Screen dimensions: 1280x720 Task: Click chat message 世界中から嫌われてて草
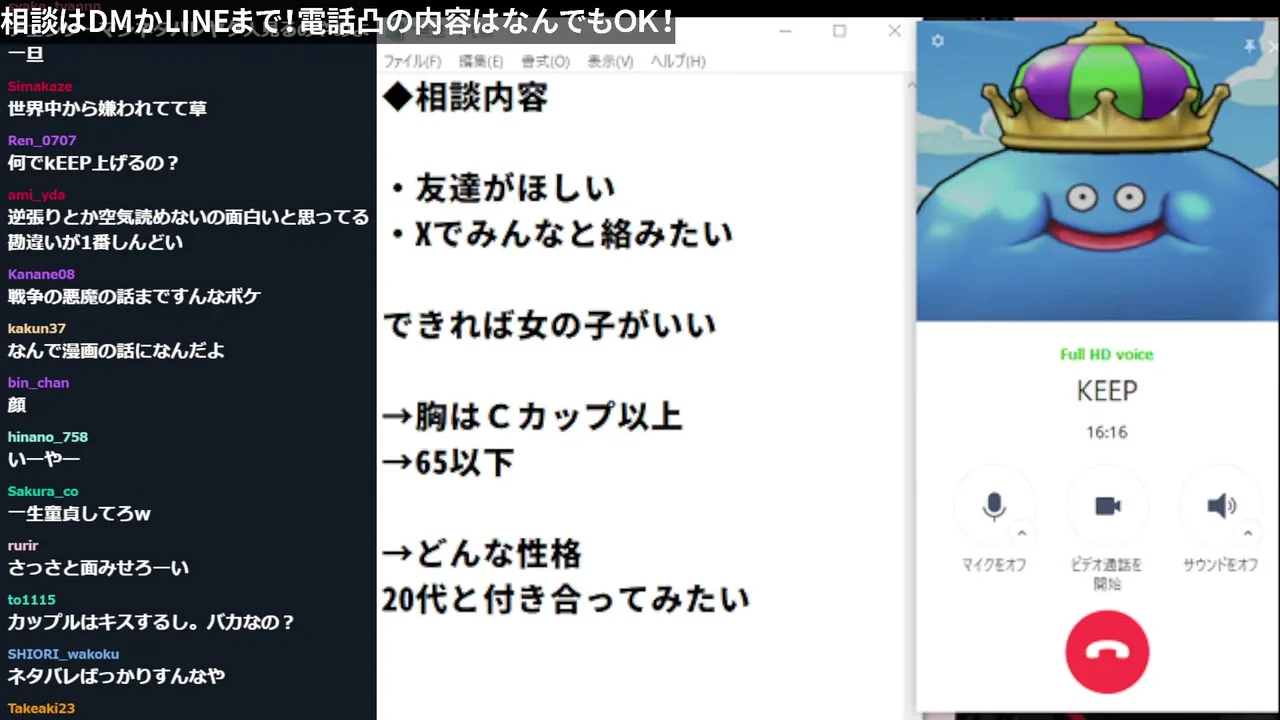[107, 108]
